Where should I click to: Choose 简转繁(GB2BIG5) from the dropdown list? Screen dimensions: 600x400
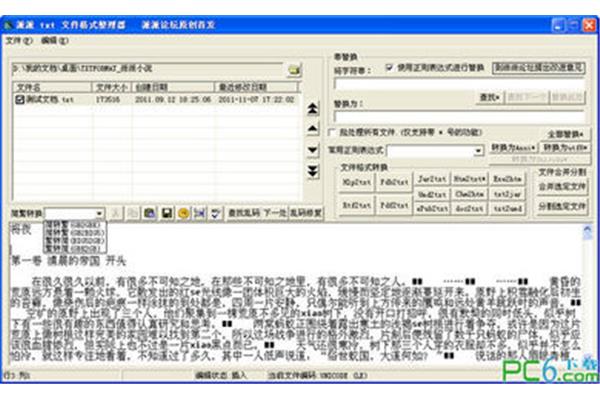coord(75,232)
